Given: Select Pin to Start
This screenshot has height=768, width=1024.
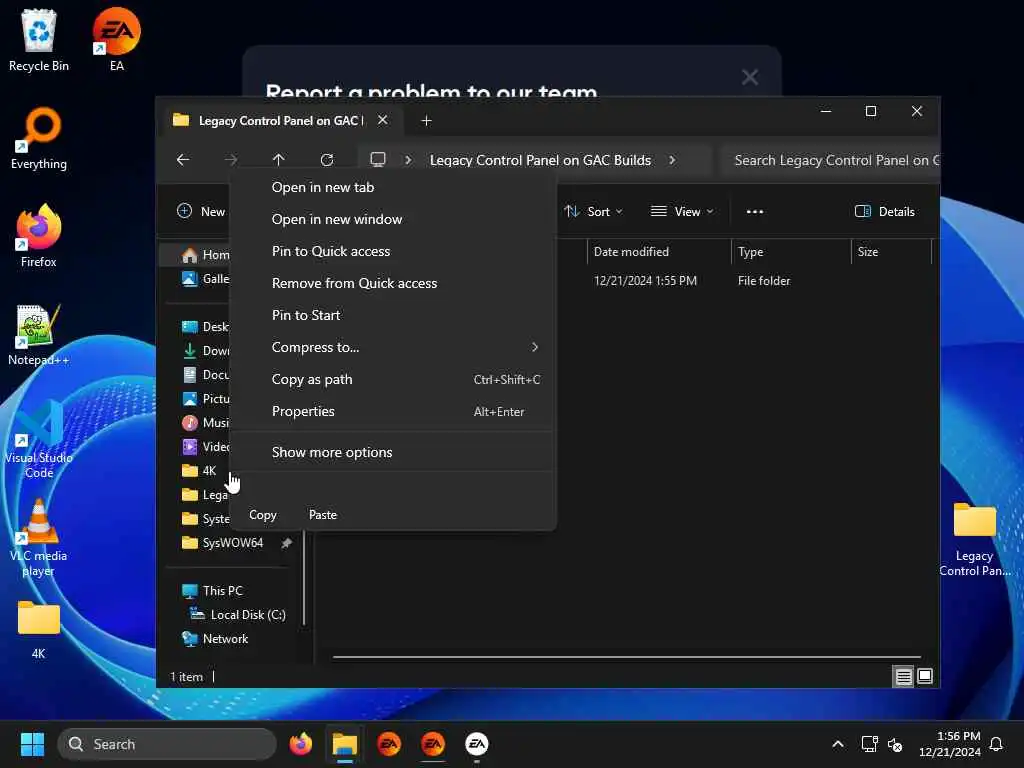Looking at the screenshot, I should click(393, 315).
